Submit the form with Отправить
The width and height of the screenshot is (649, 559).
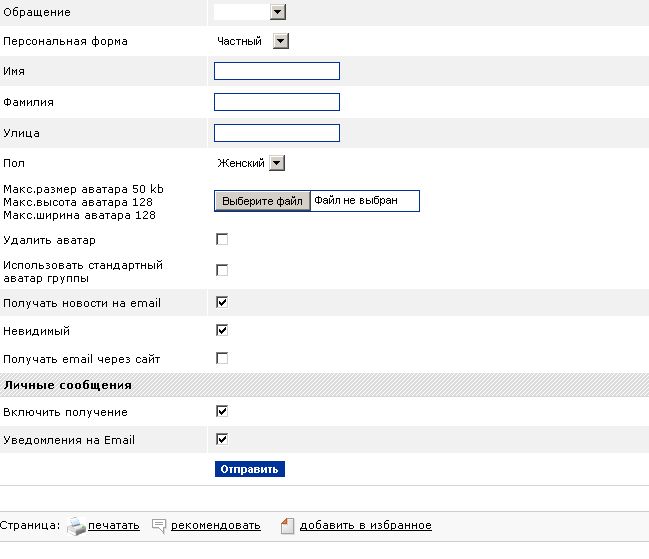[x=250, y=469]
